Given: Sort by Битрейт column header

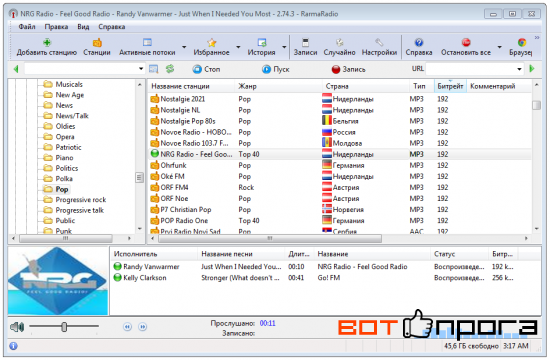Looking at the screenshot, I should 450,86.
